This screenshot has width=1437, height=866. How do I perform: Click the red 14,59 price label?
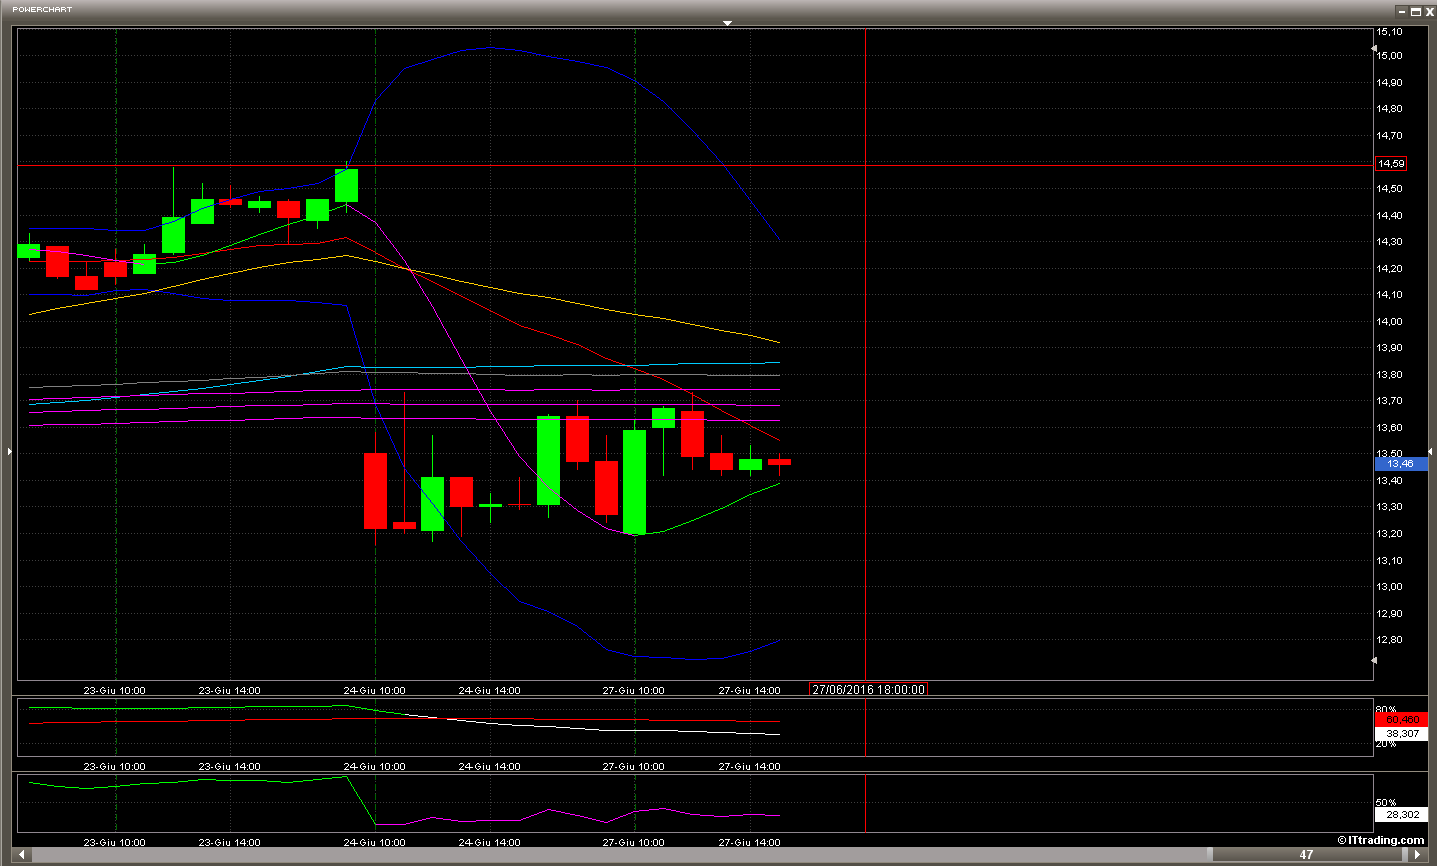click(x=1391, y=163)
